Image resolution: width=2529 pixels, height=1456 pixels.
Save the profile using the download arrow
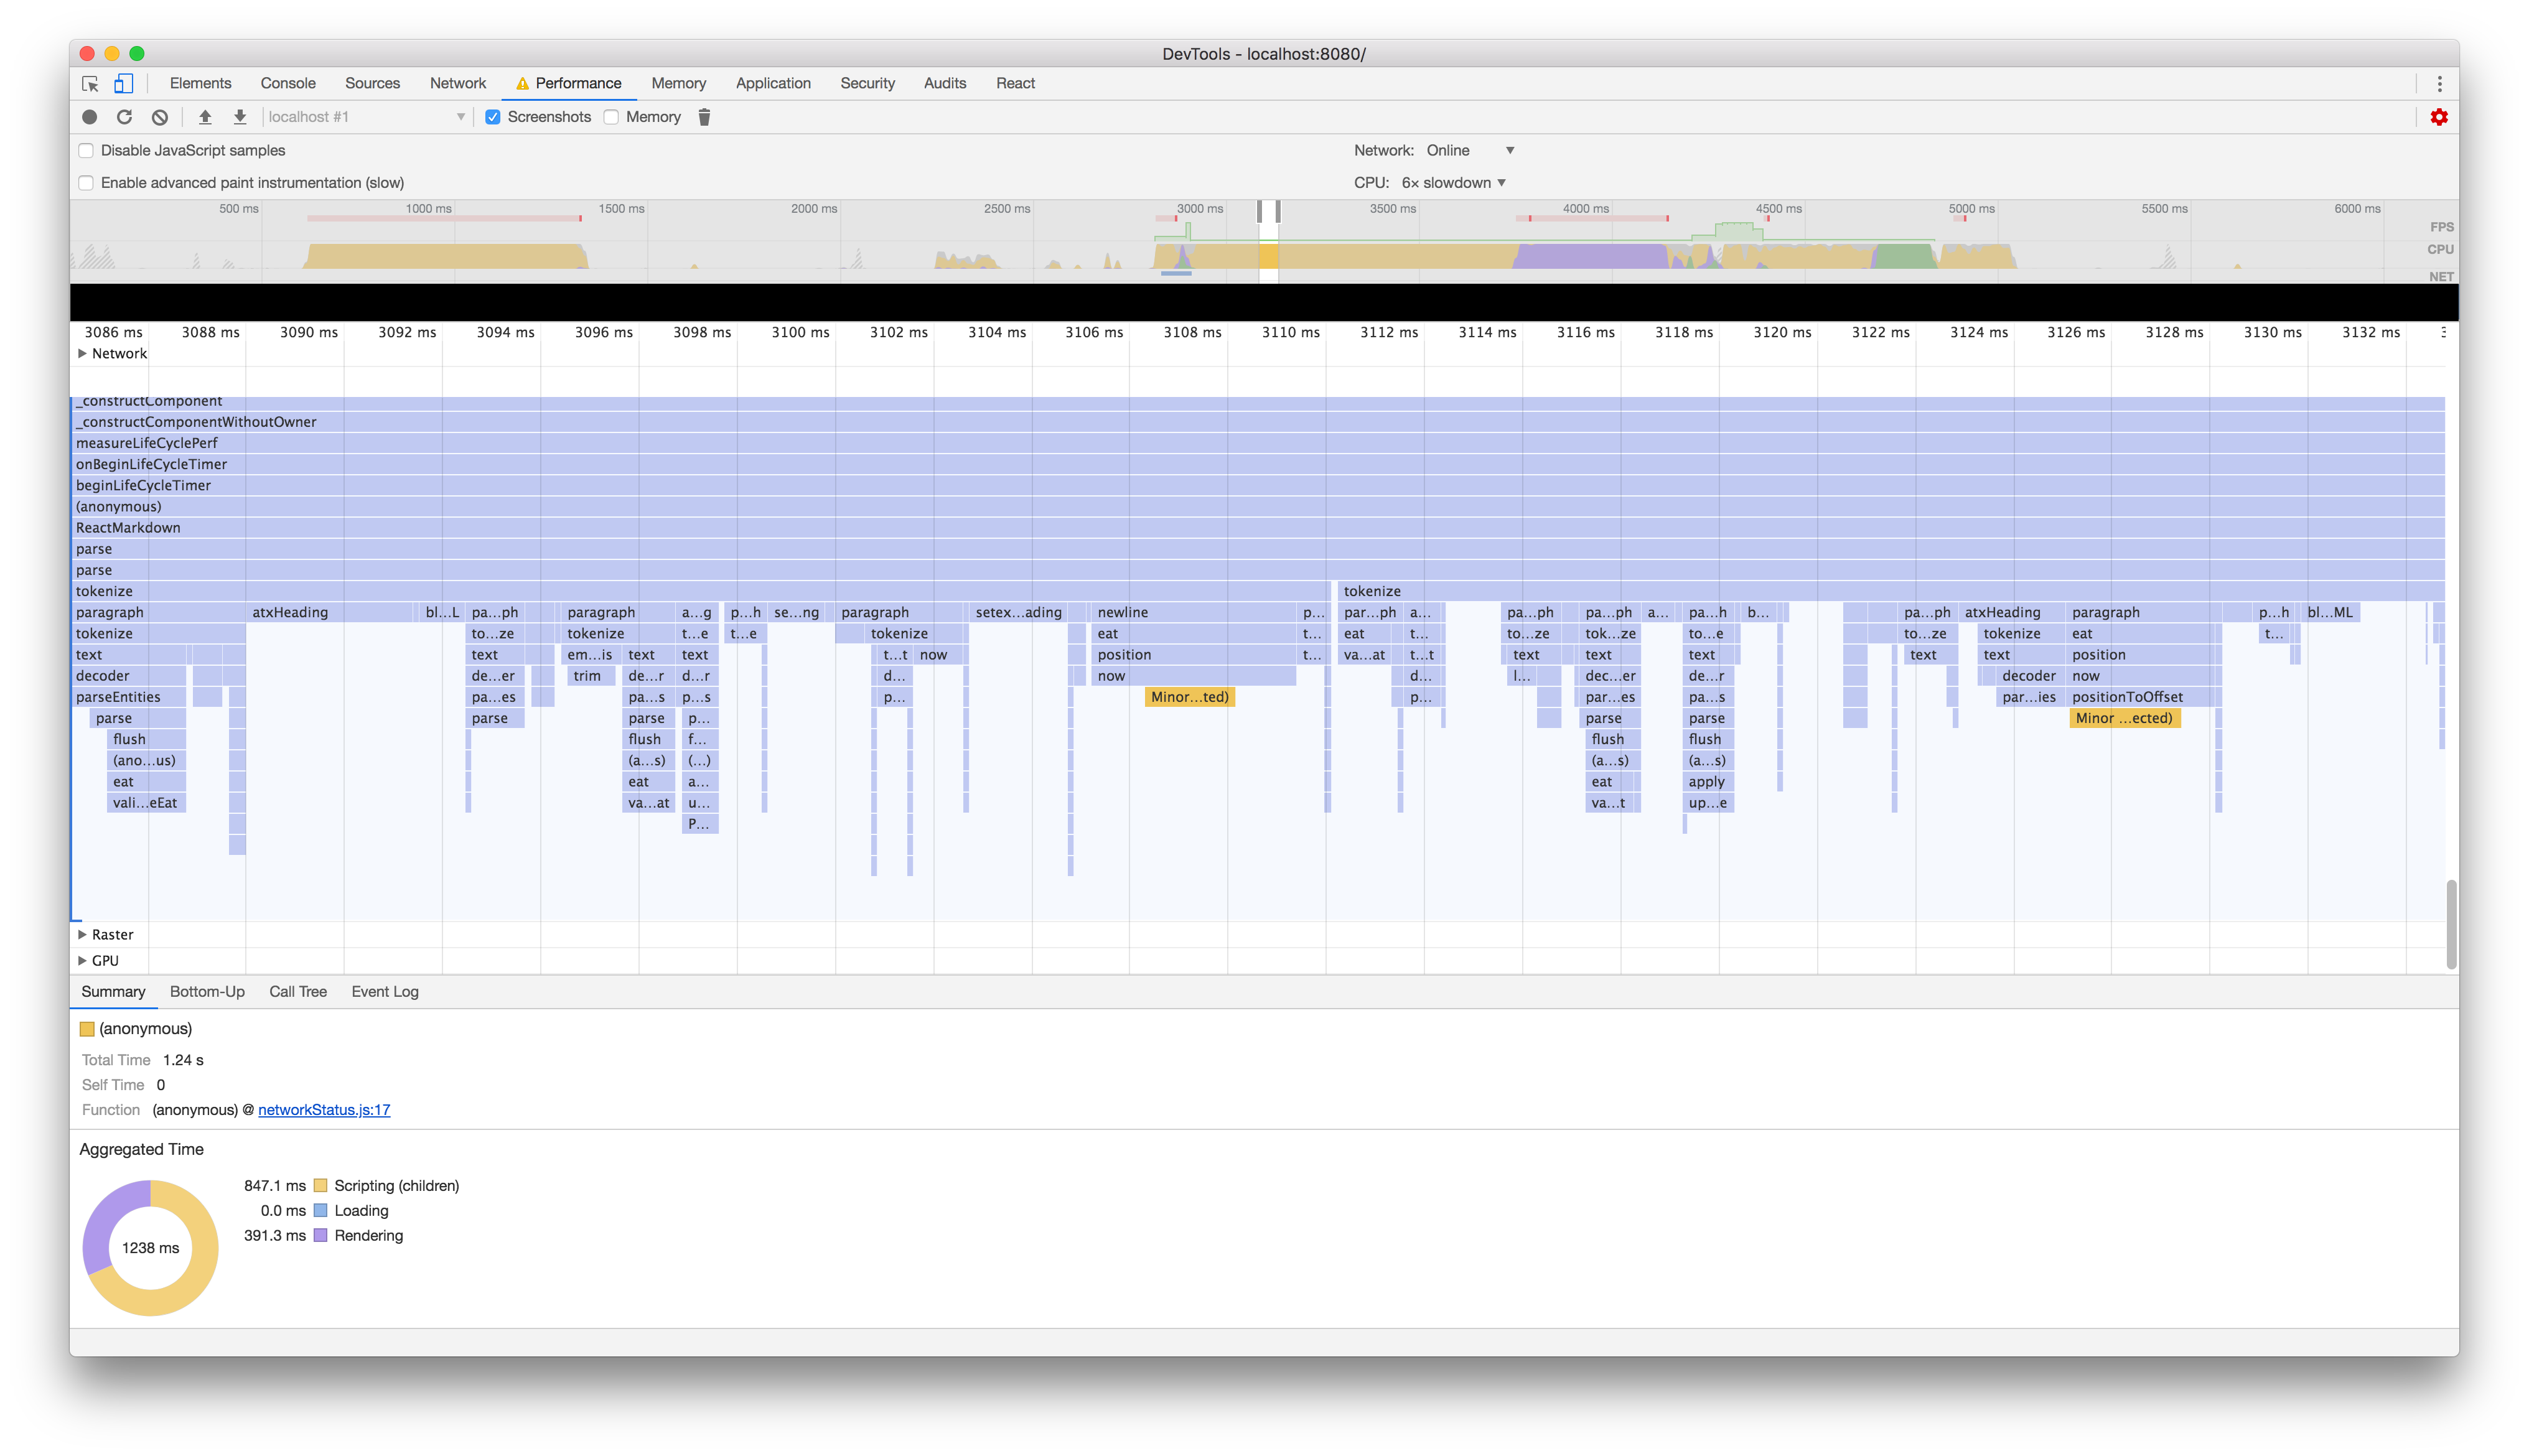click(x=240, y=117)
